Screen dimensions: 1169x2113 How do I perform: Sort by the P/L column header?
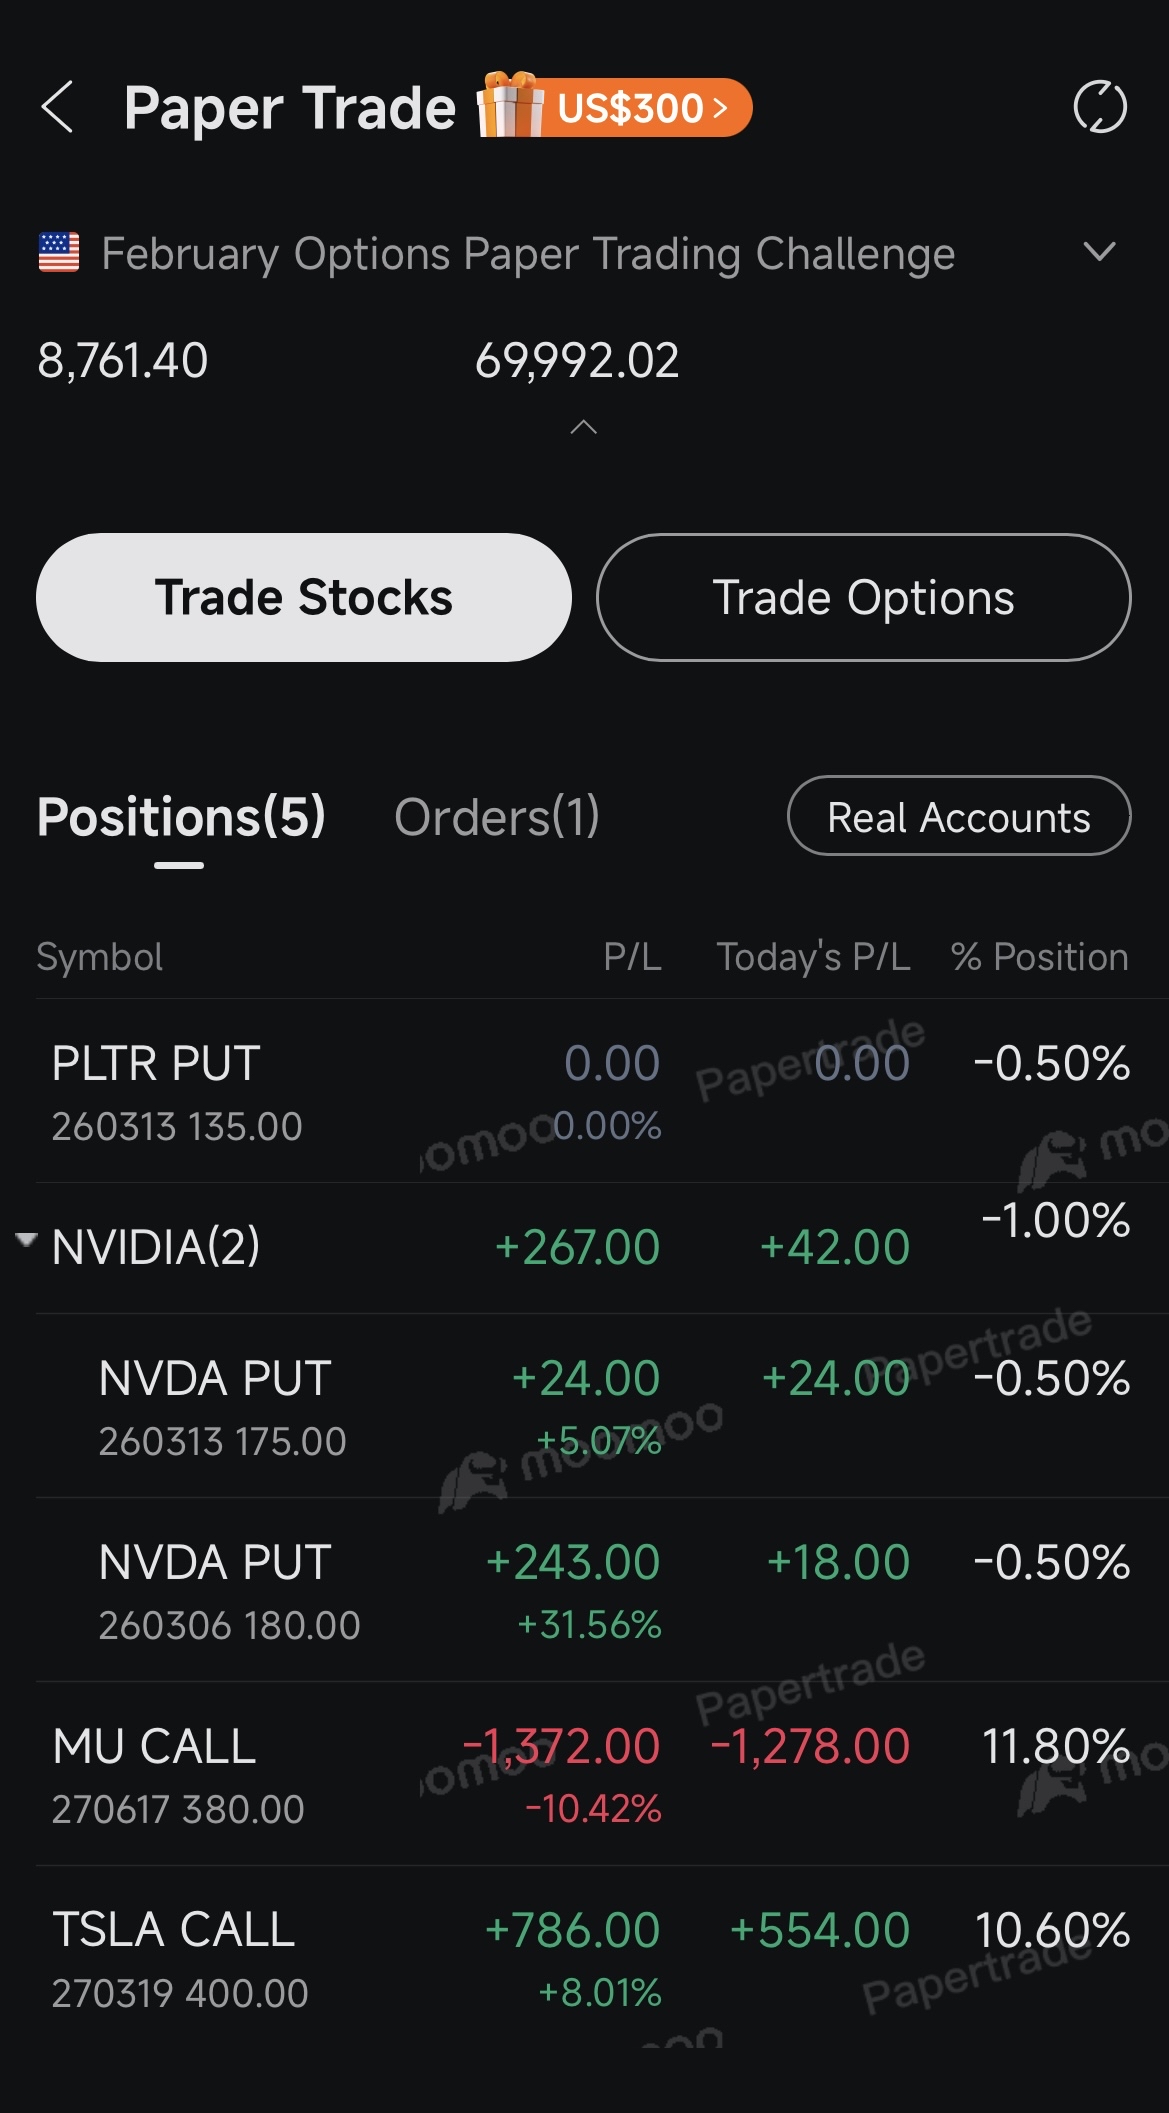(x=632, y=957)
